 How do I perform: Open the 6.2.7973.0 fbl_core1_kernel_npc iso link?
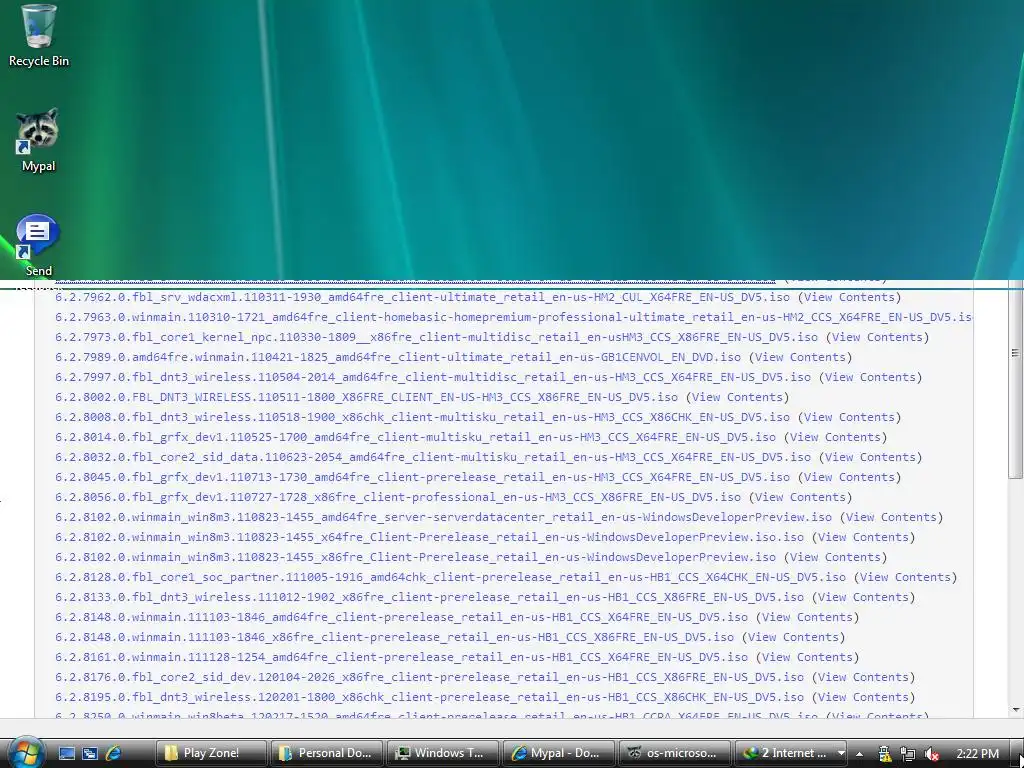point(436,337)
